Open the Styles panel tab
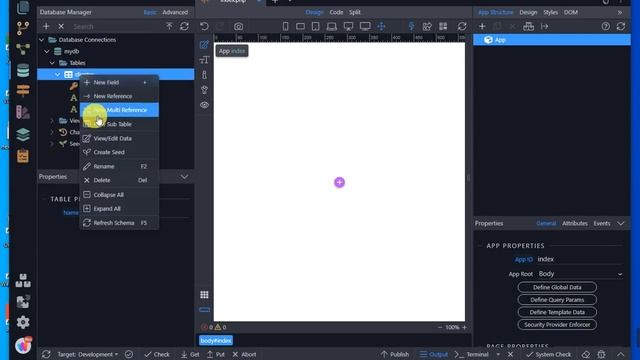 click(550, 12)
